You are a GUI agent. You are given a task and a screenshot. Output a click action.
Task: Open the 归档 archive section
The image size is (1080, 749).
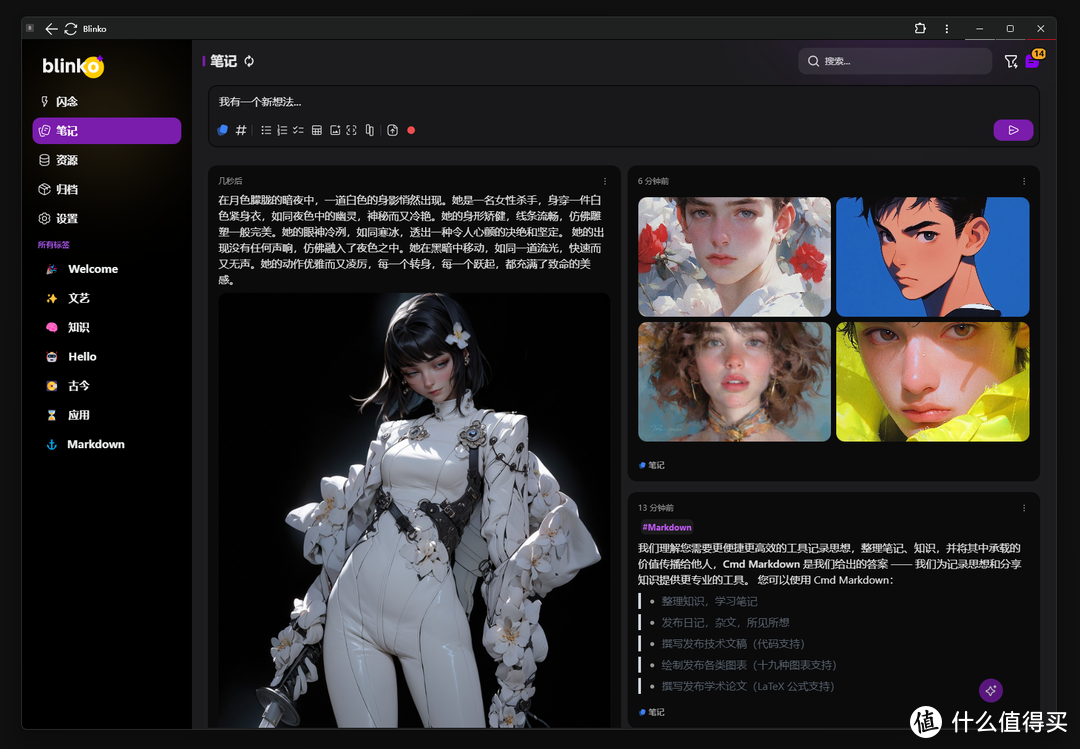click(x=66, y=189)
